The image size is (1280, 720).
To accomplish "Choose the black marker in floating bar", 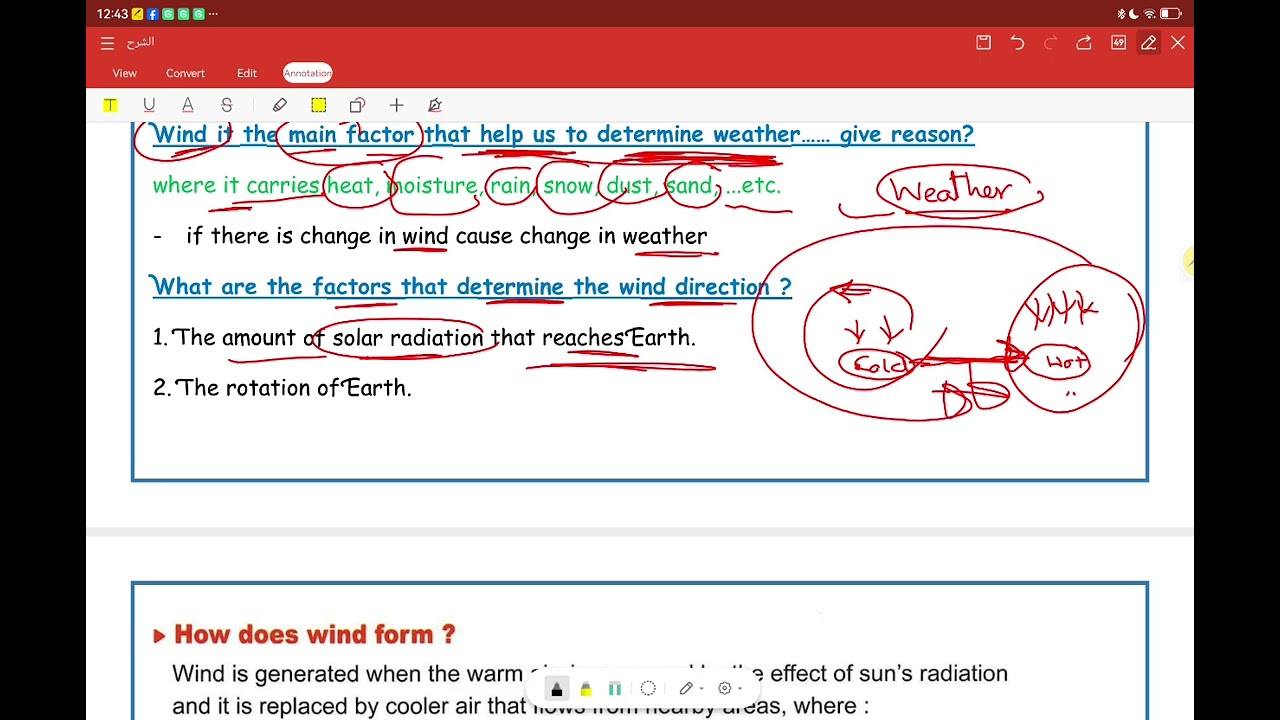I will [557, 688].
